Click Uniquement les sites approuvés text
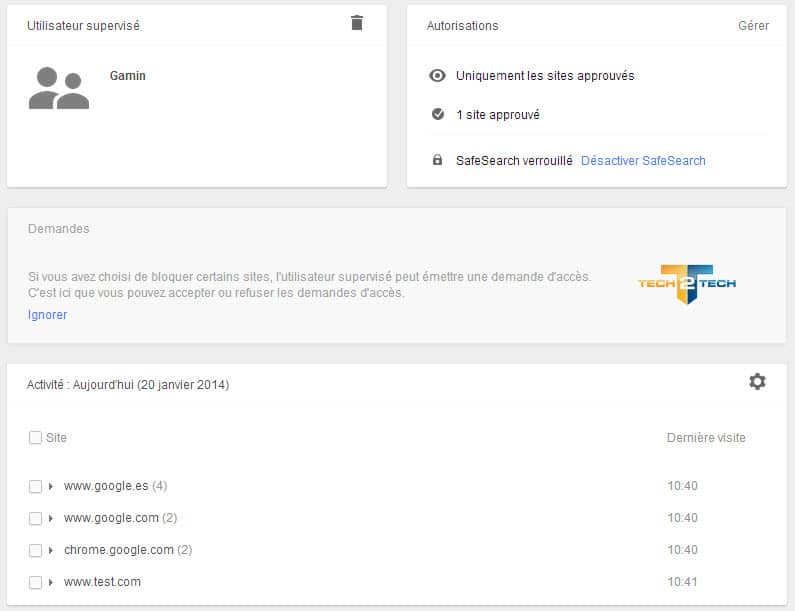 (x=545, y=76)
